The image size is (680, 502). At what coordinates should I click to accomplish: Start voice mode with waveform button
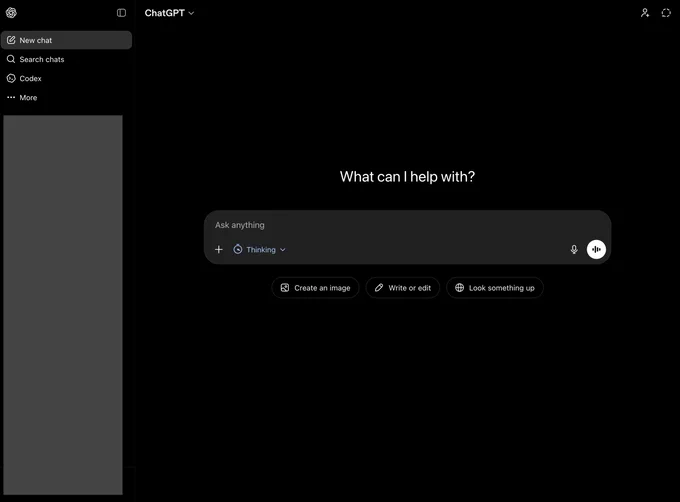pyautogui.click(x=596, y=249)
